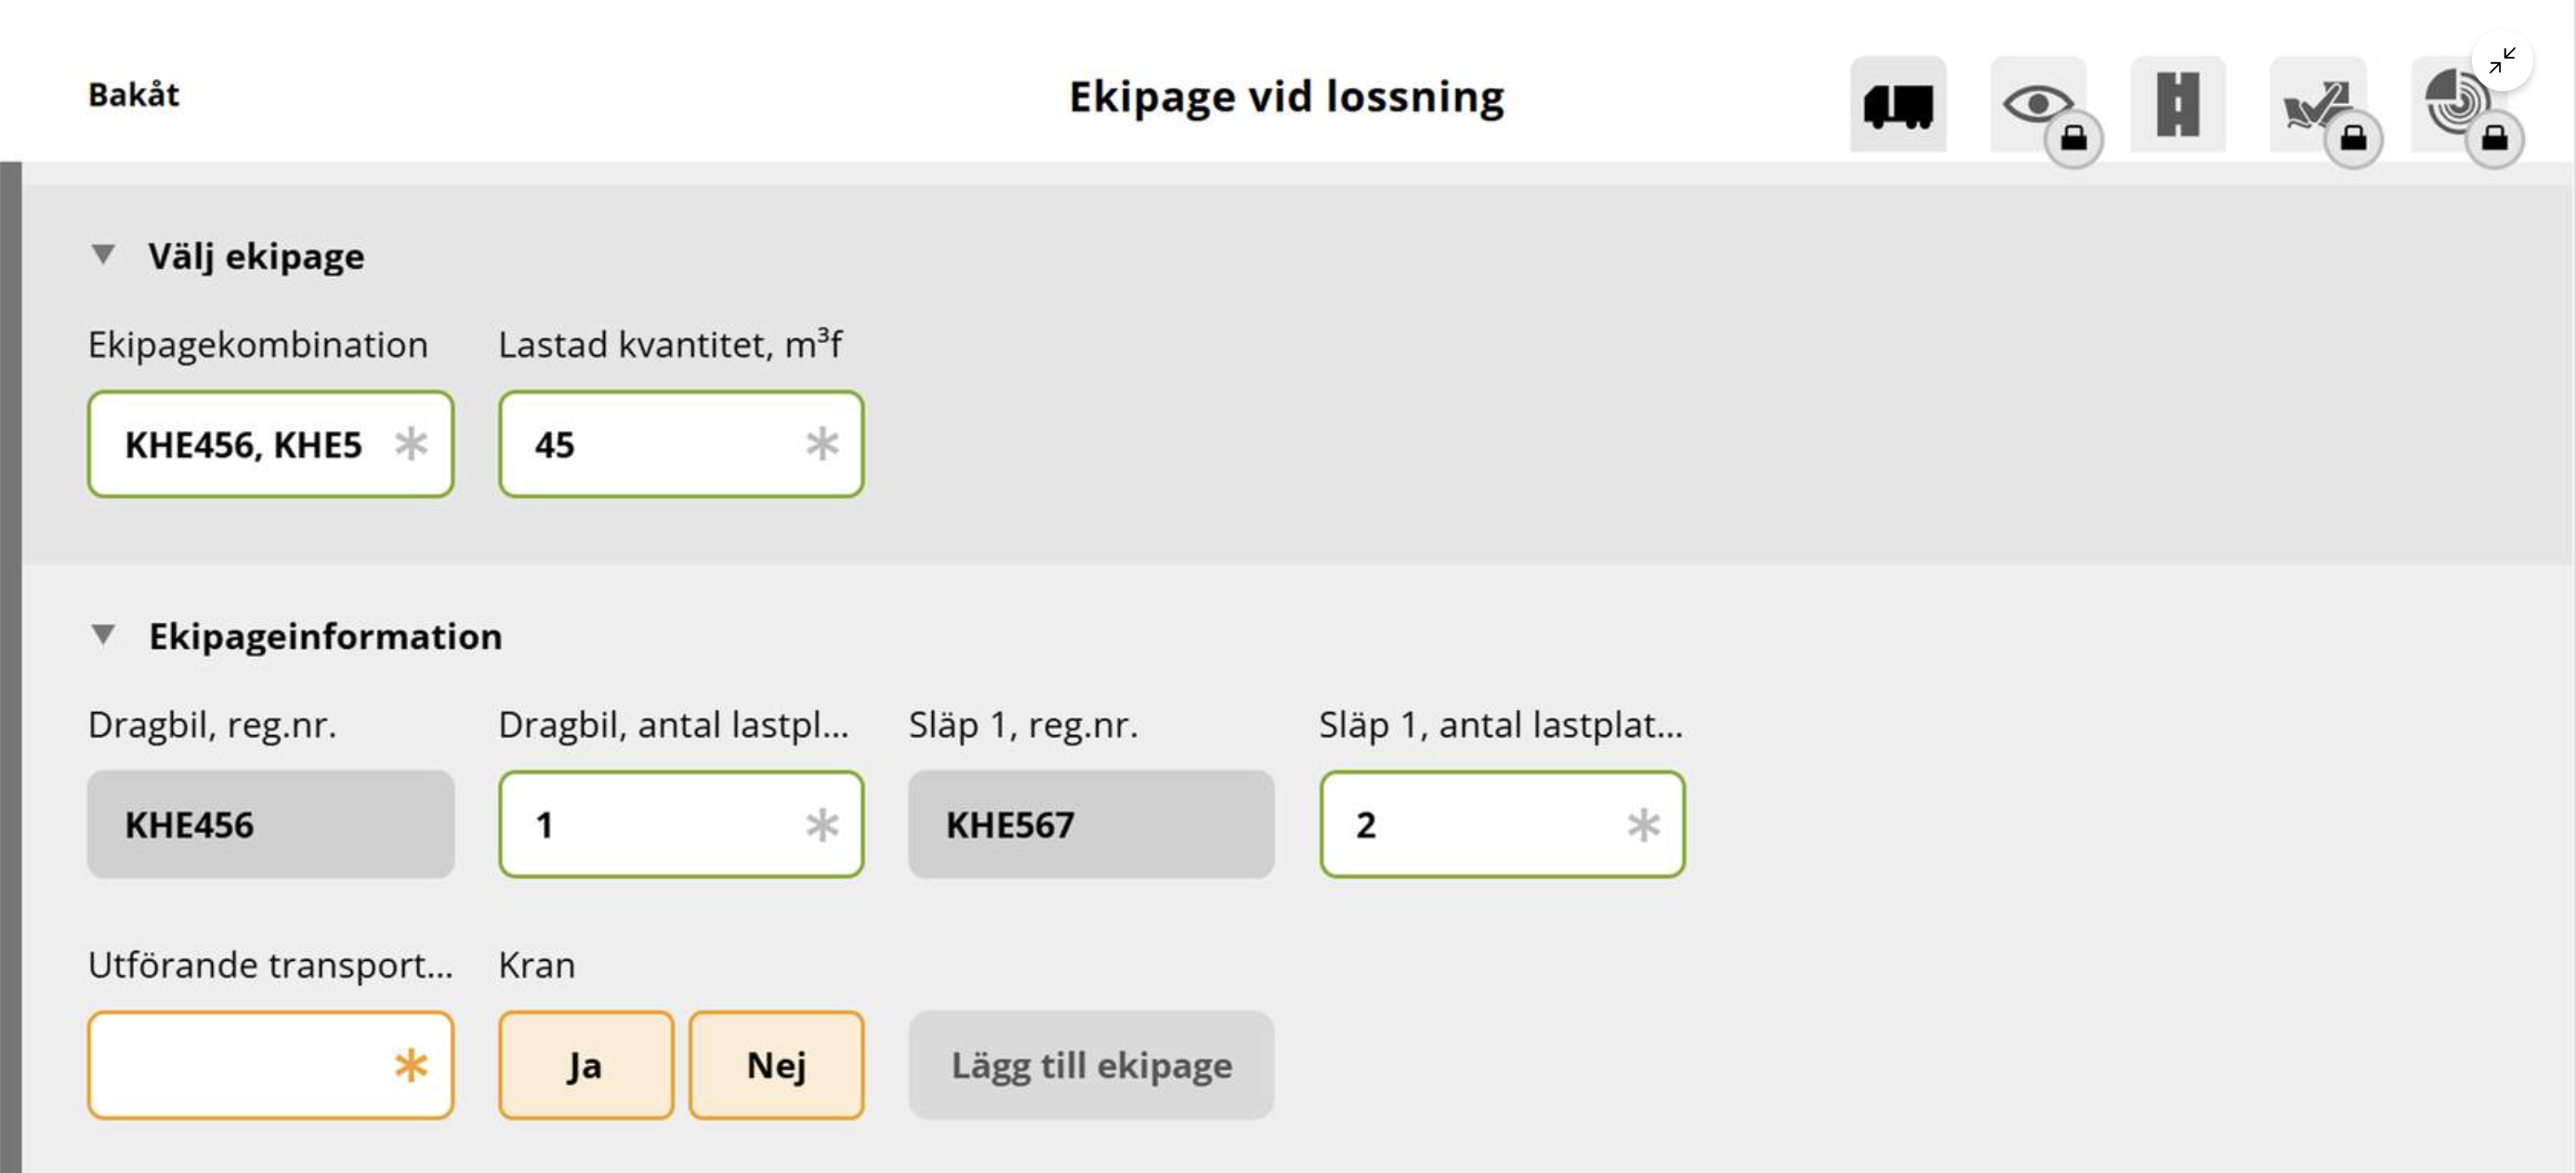Image resolution: width=2576 pixels, height=1173 pixels.
Task: Edit Släp 1 antal lastplatser field
Action: [1502, 824]
